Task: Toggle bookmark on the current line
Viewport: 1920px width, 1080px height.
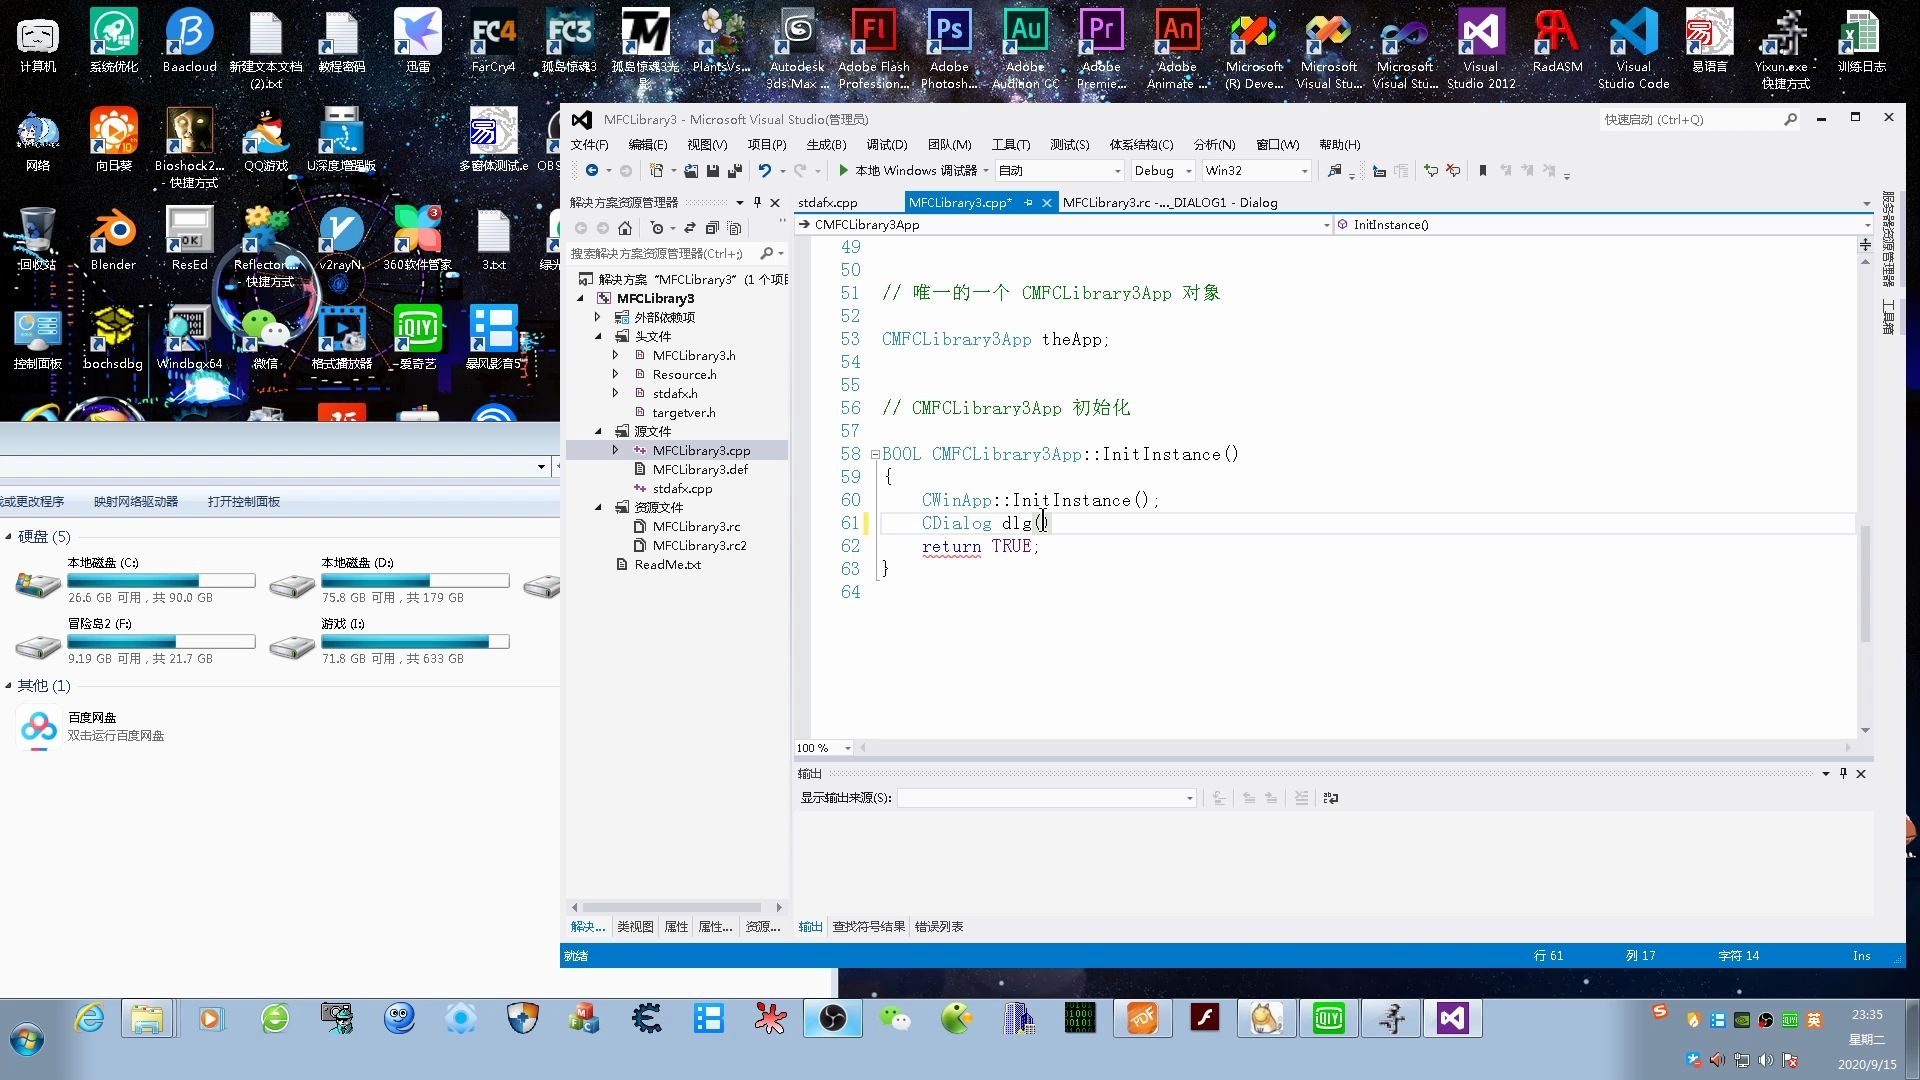Action: (x=1483, y=171)
